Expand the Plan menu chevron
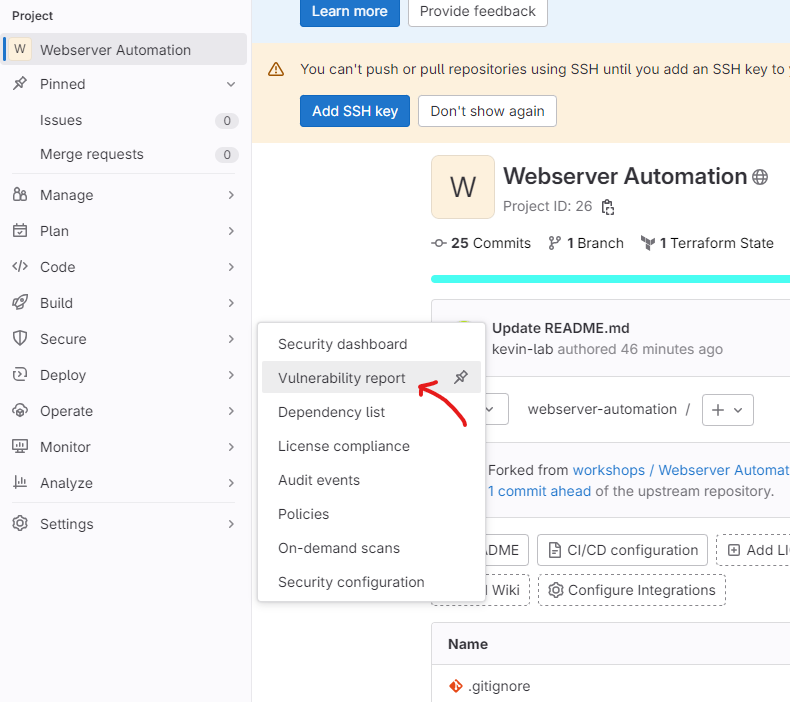The height and width of the screenshot is (702, 790). pos(231,231)
